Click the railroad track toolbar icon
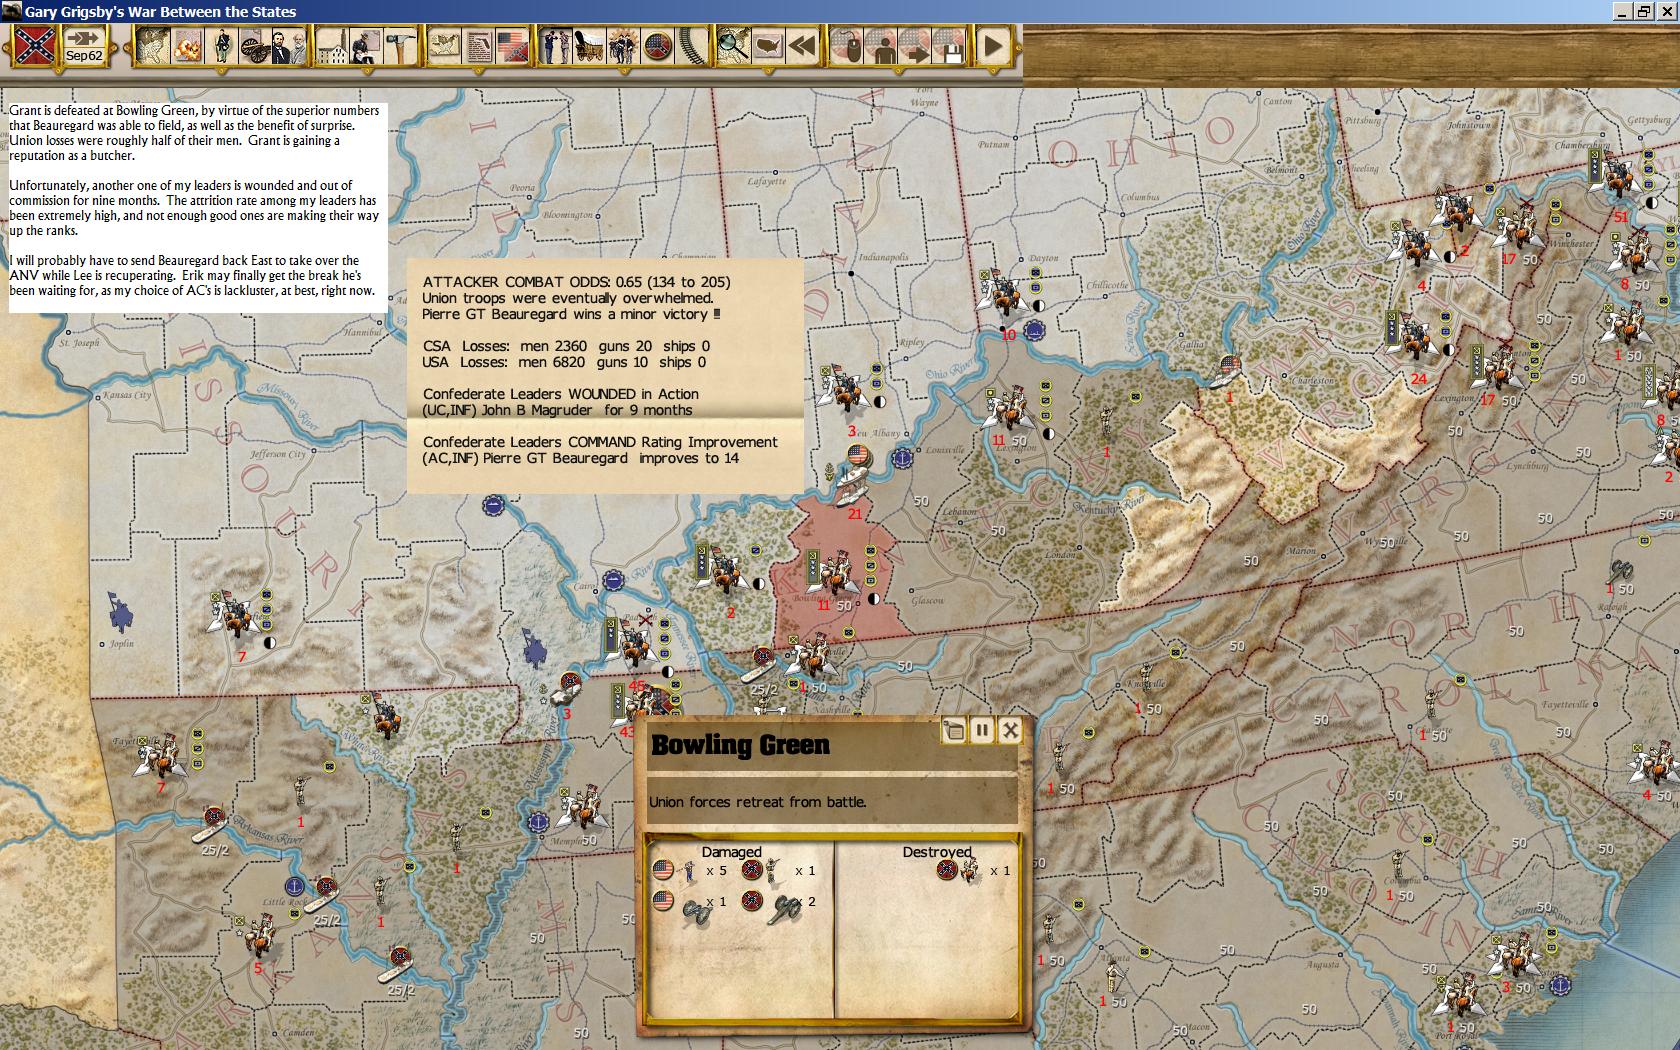The width and height of the screenshot is (1680, 1050). point(691,46)
